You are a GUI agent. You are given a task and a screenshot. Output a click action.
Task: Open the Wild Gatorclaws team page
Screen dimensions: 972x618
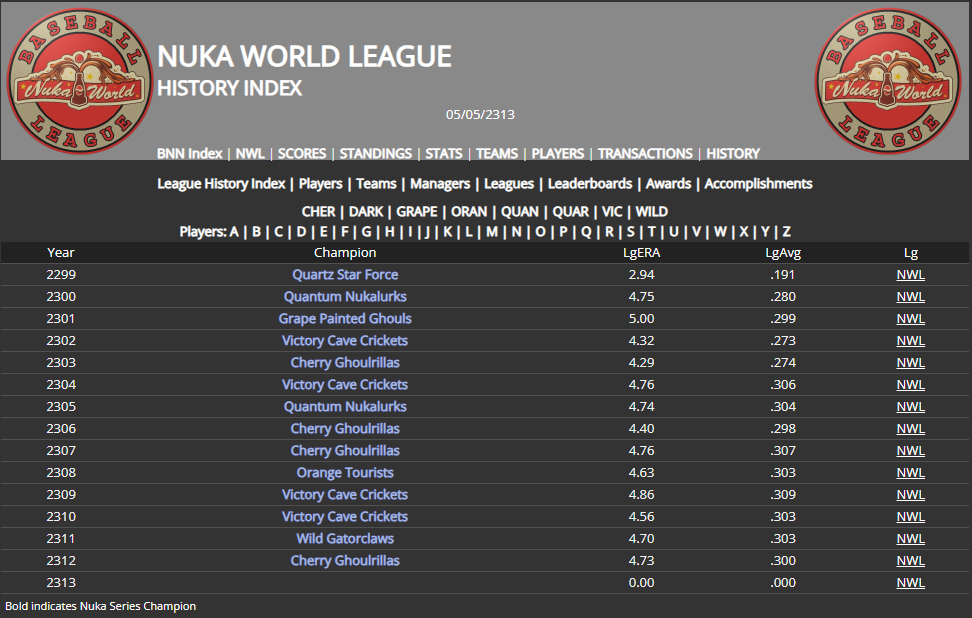(x=345, y=539)
